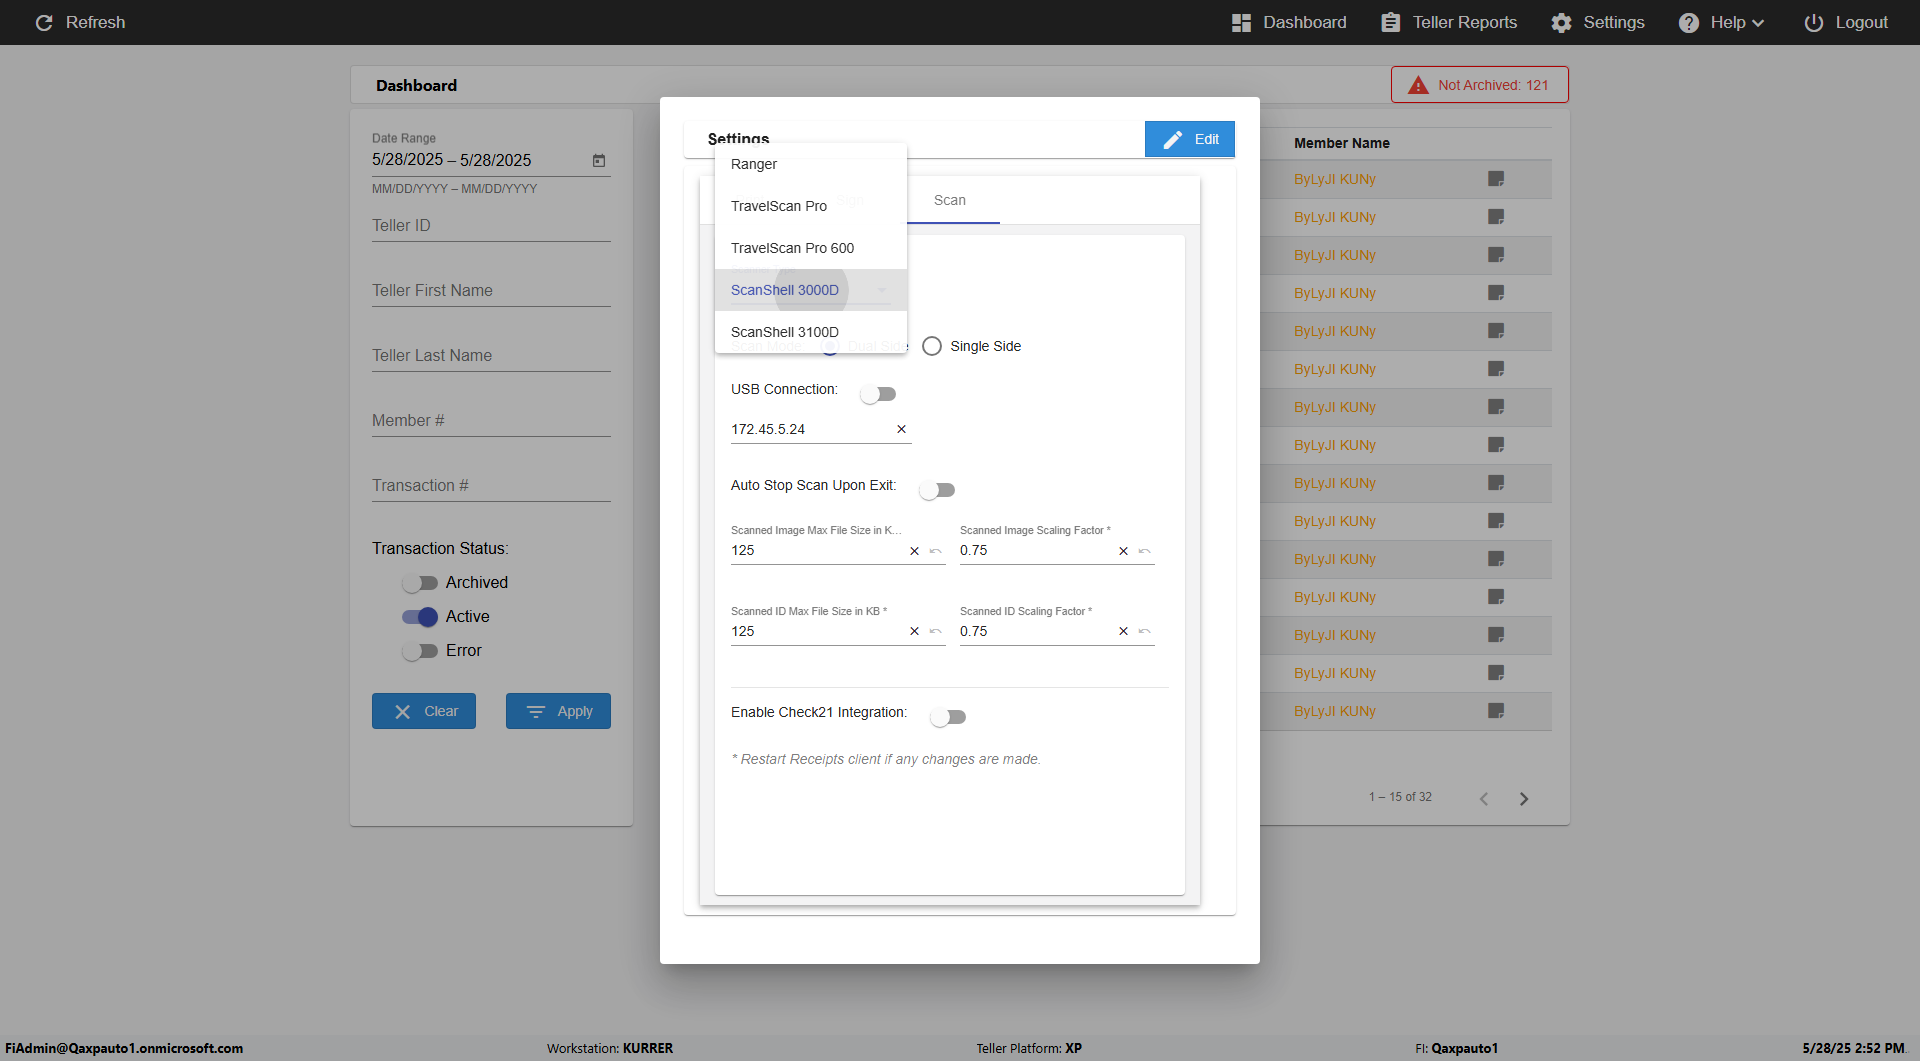Open the Dashboard page from top navigation

1289,22
